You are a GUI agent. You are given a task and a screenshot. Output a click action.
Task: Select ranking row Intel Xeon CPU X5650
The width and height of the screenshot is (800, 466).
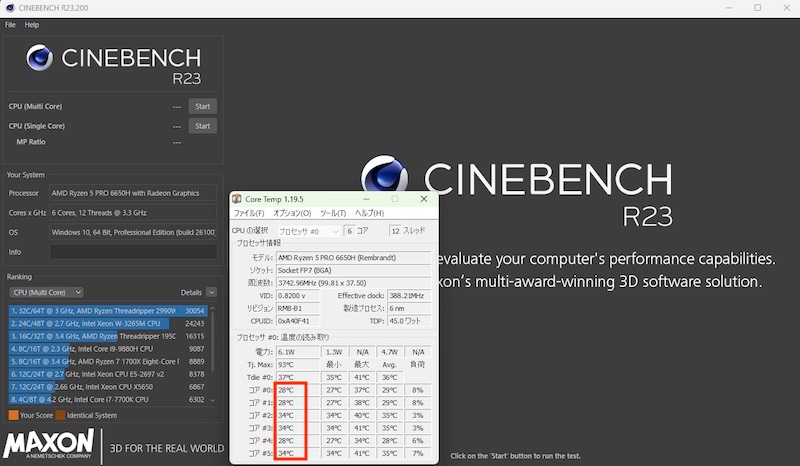tap(108, 387)
